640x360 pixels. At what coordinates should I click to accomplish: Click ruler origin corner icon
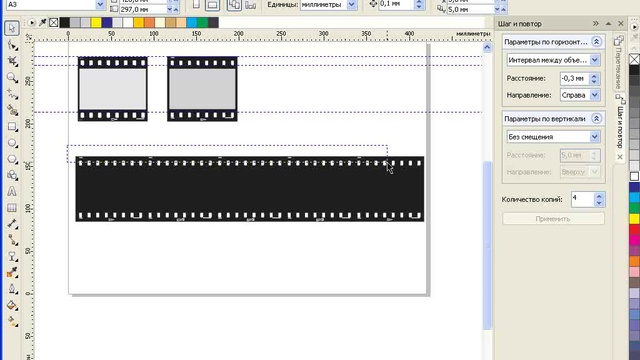click(x=29, y=37)
